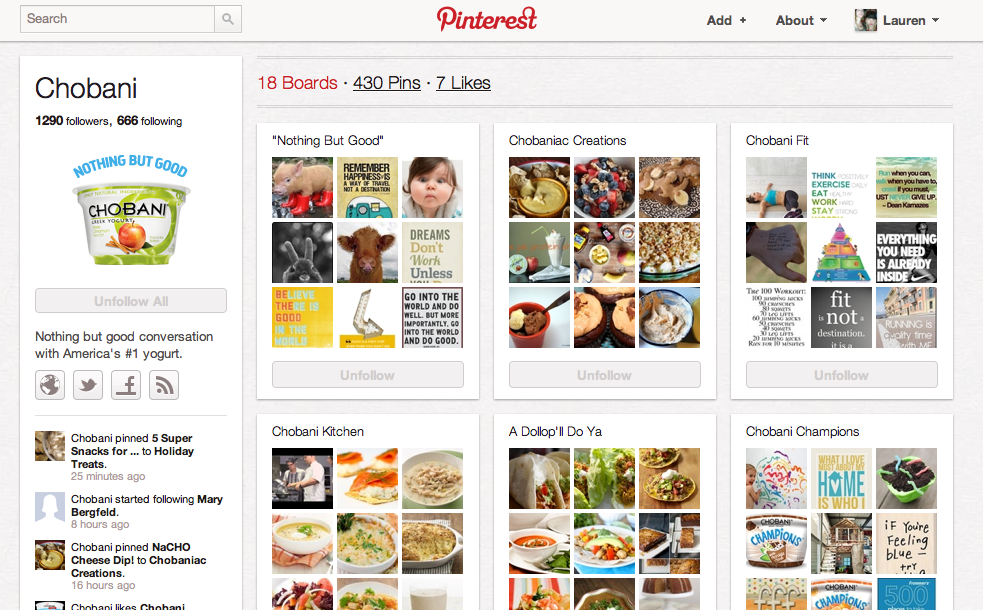Expand the About dropdown
The image size is (983, 610).
click(801, 20)
